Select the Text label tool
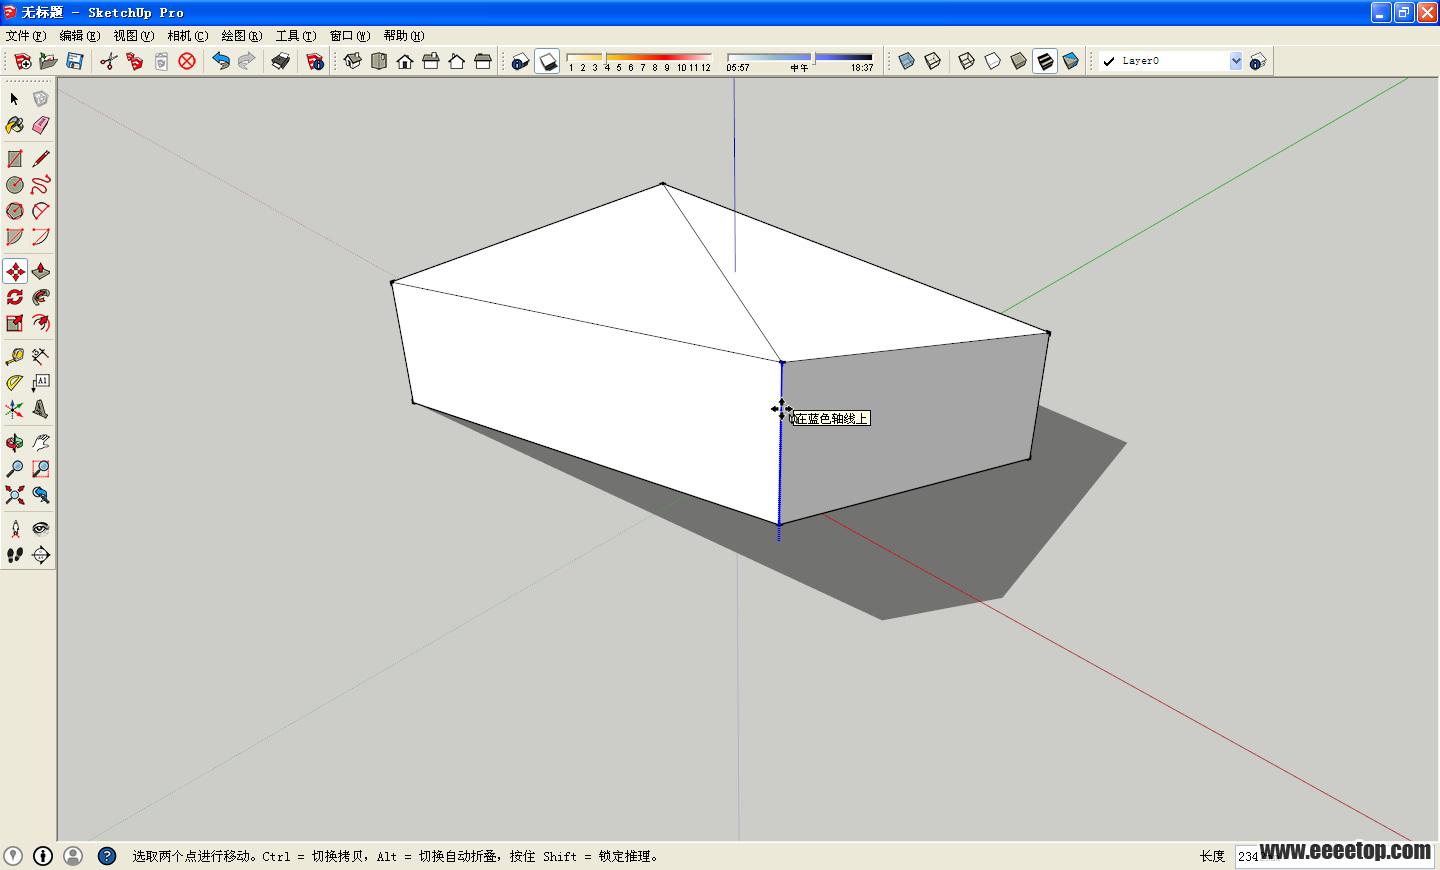1440x870 pixels. pyautogui.click(x=41, y=383)
